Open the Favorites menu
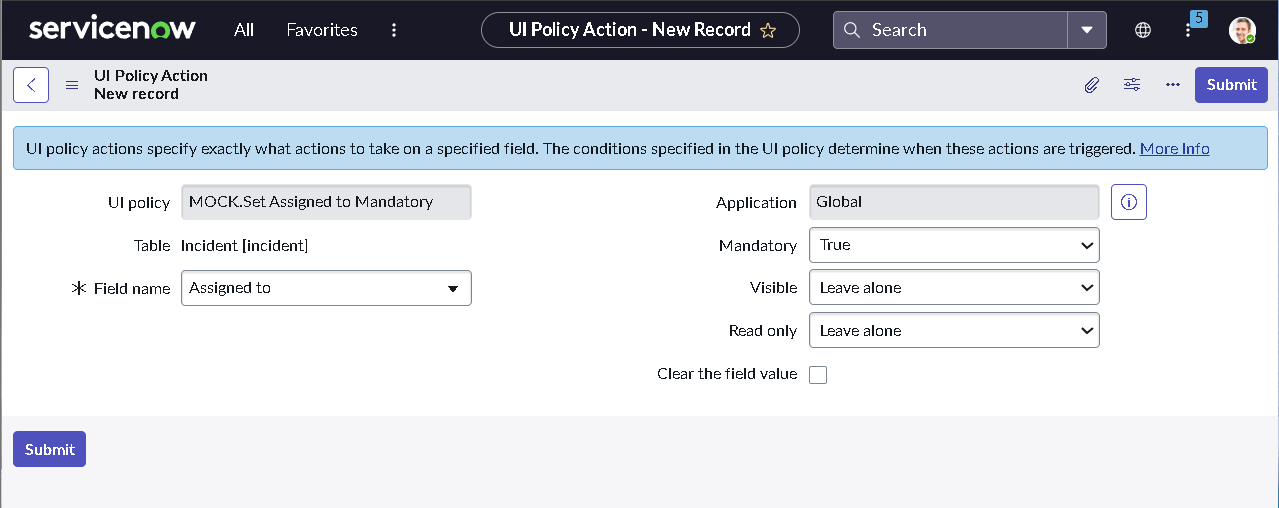 click(322, 30)
